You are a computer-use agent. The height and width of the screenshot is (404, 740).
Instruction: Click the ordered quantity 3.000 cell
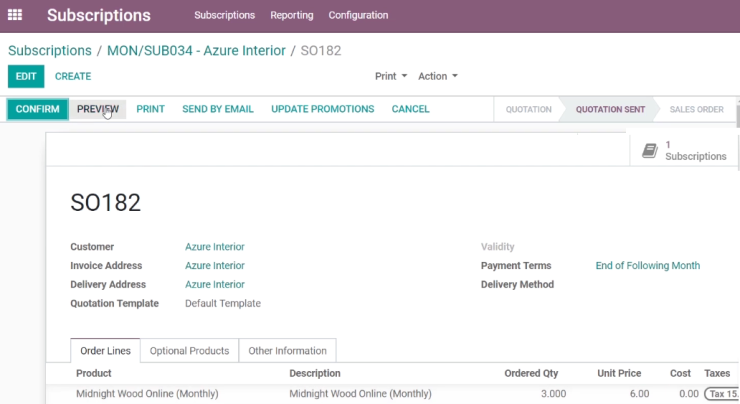553,394
